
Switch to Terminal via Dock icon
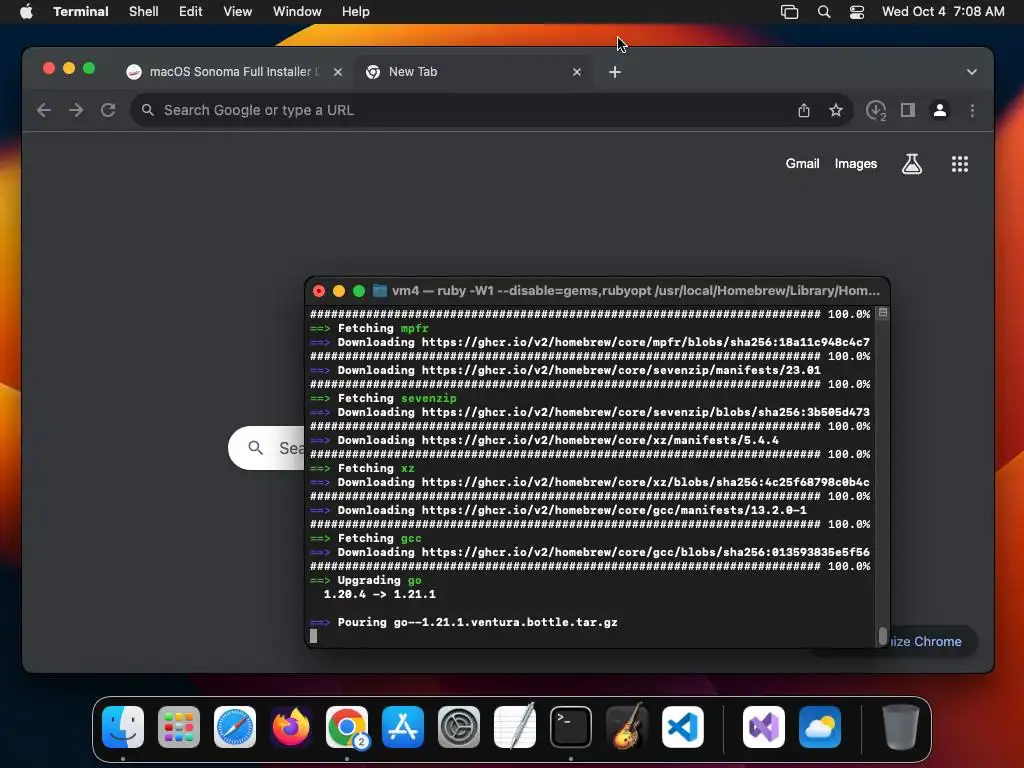[571, 727]
